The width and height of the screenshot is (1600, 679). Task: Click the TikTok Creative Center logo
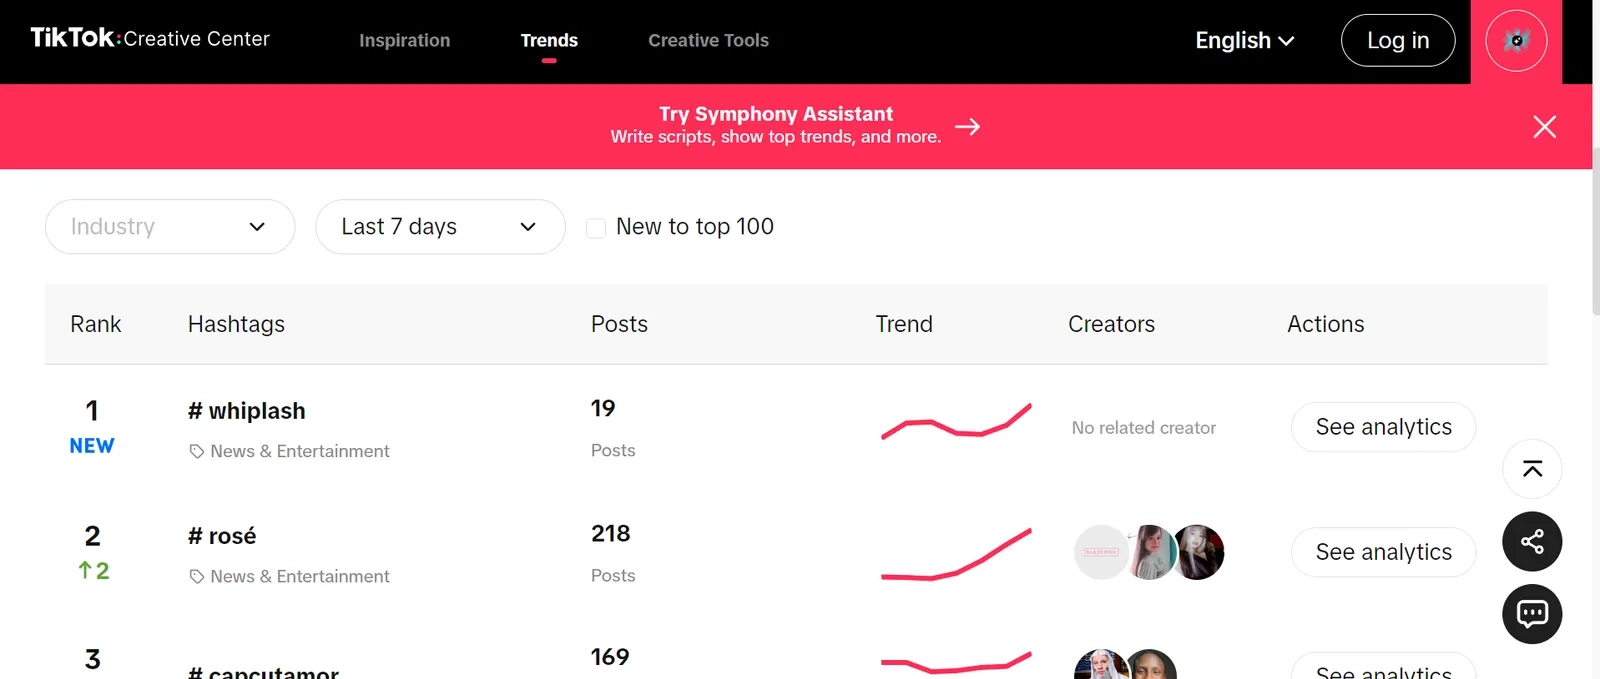150,39
